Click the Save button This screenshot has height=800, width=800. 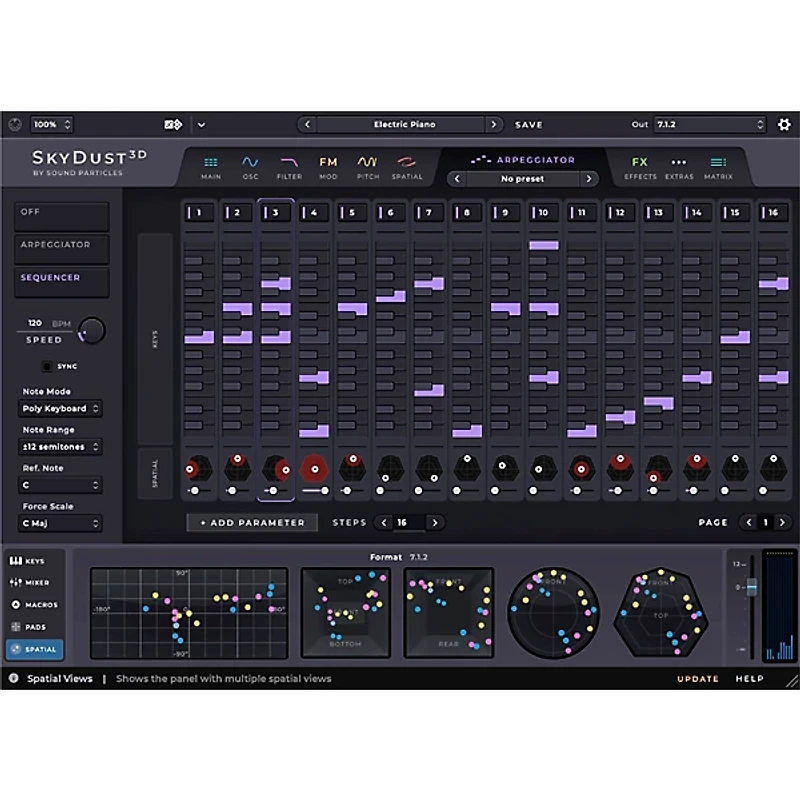528,124
